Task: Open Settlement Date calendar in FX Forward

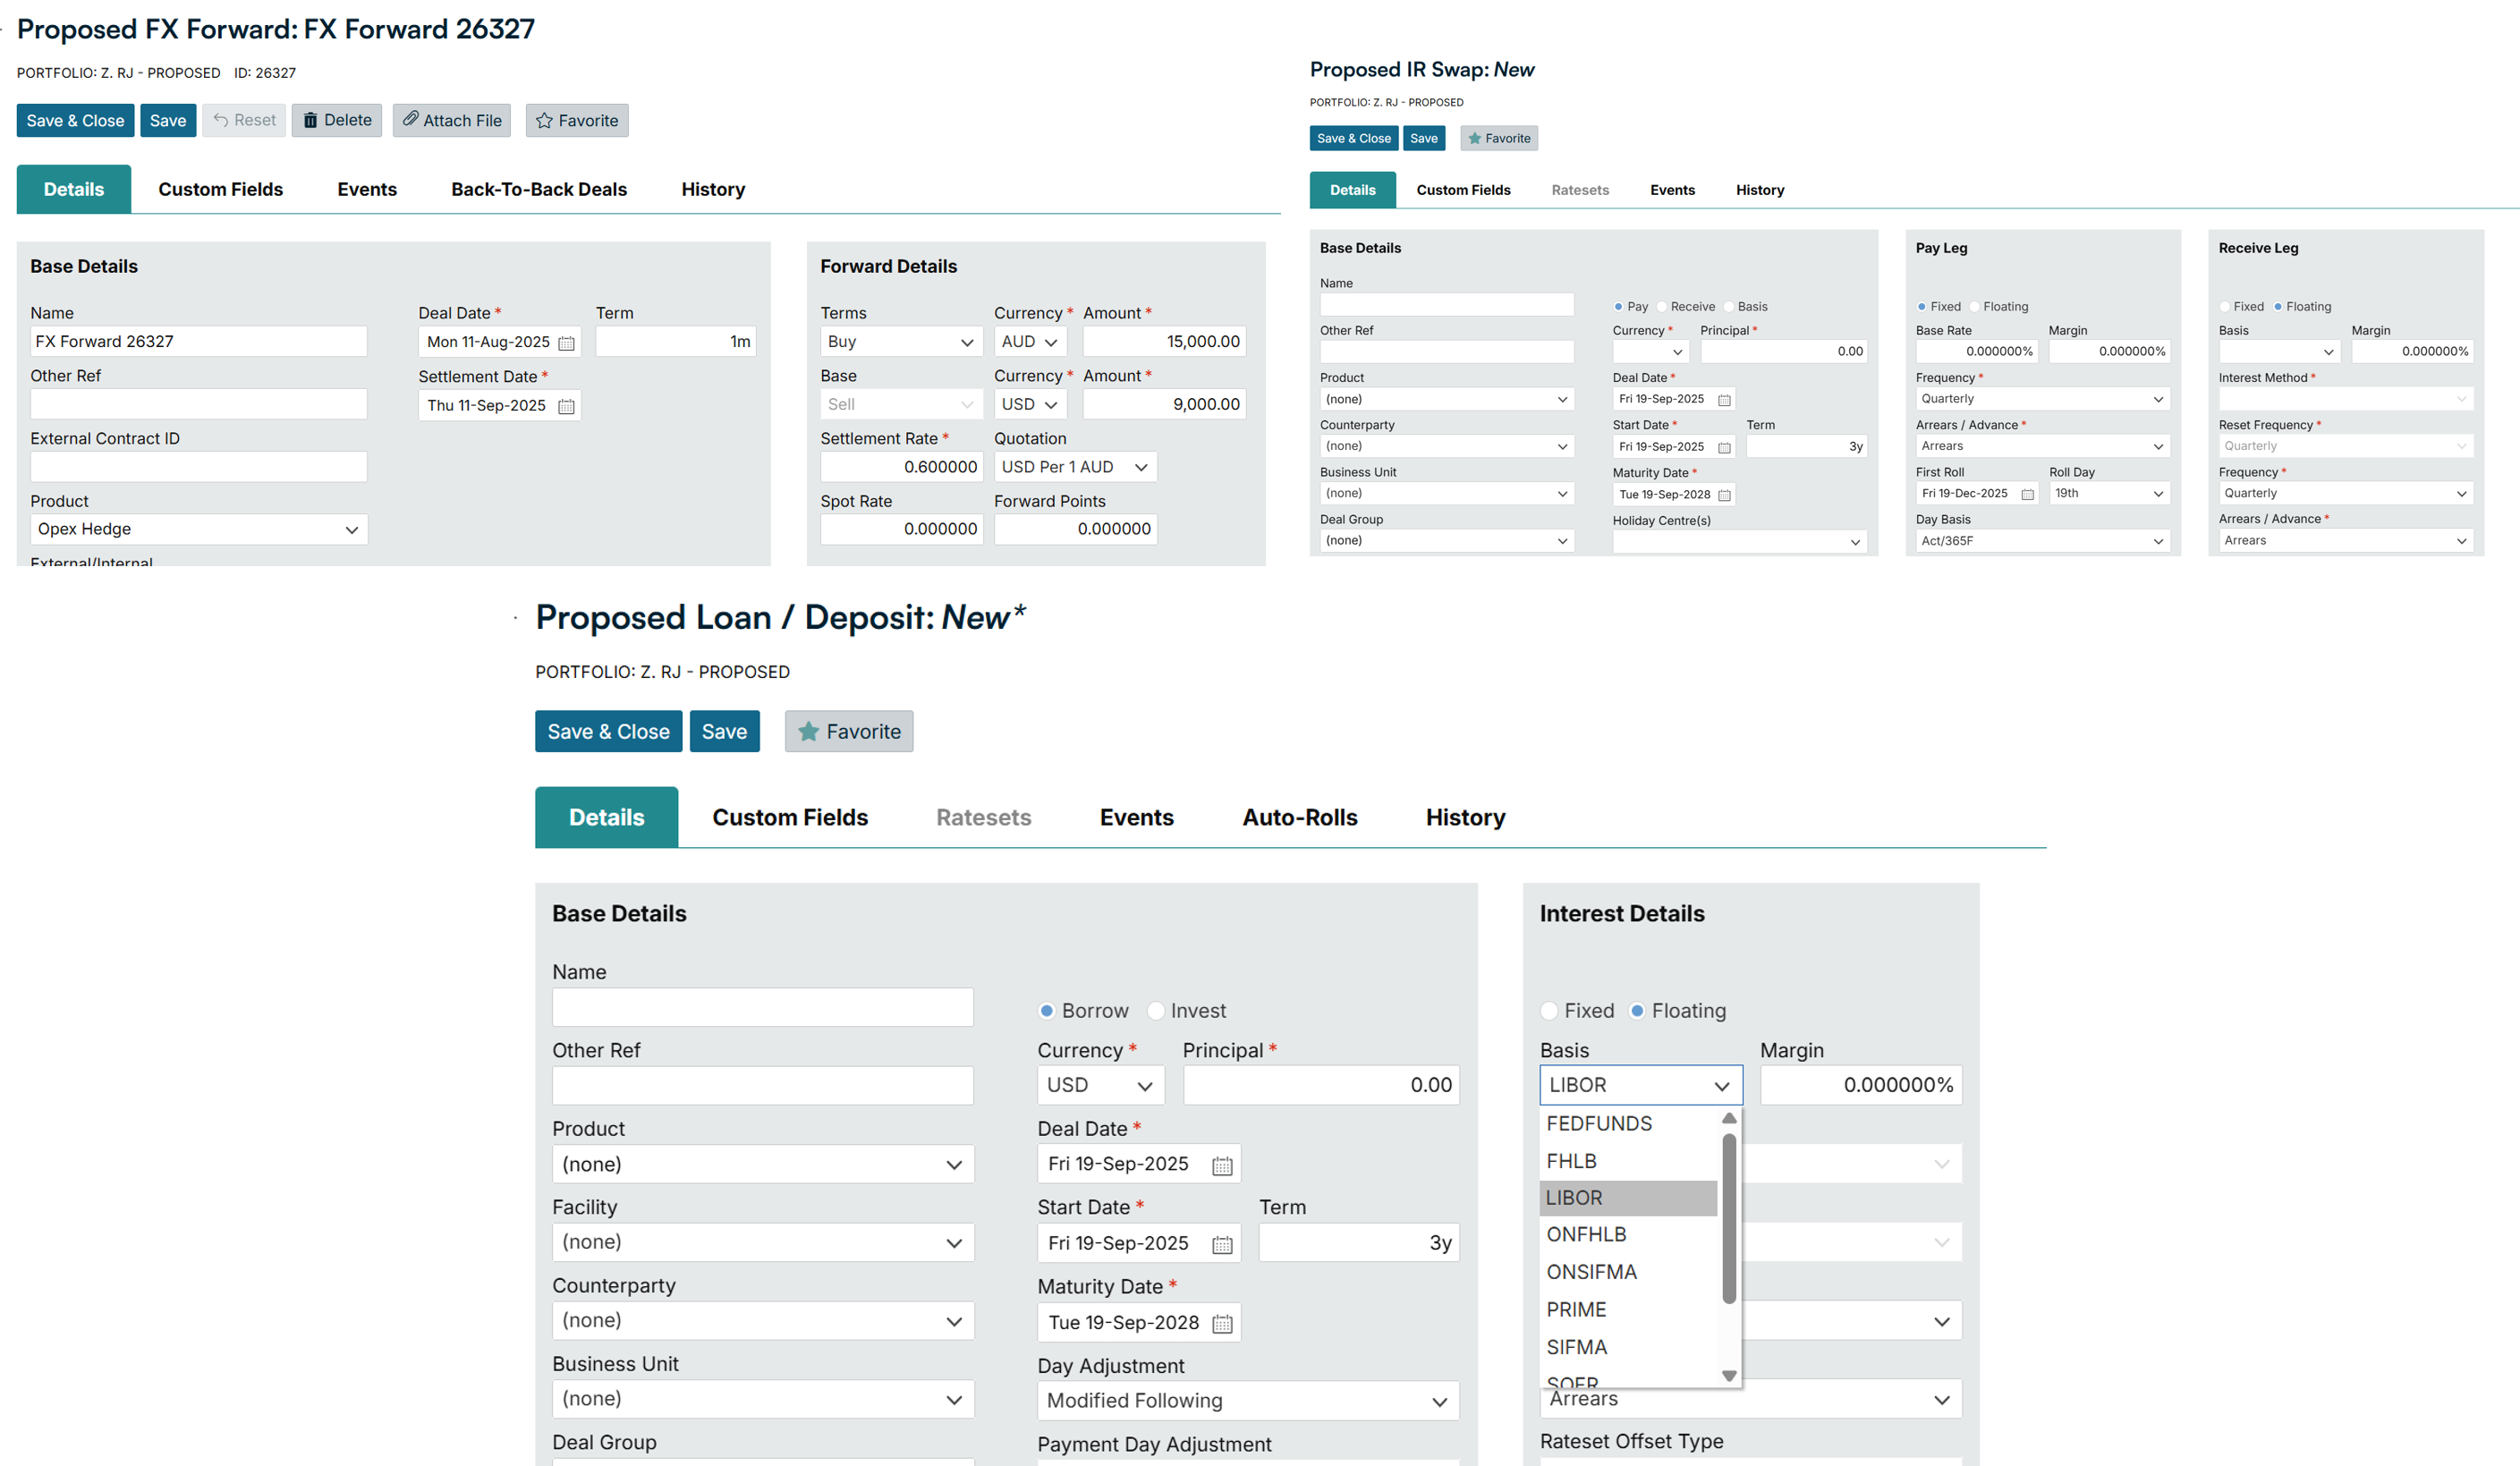Action: coord(566,406)
